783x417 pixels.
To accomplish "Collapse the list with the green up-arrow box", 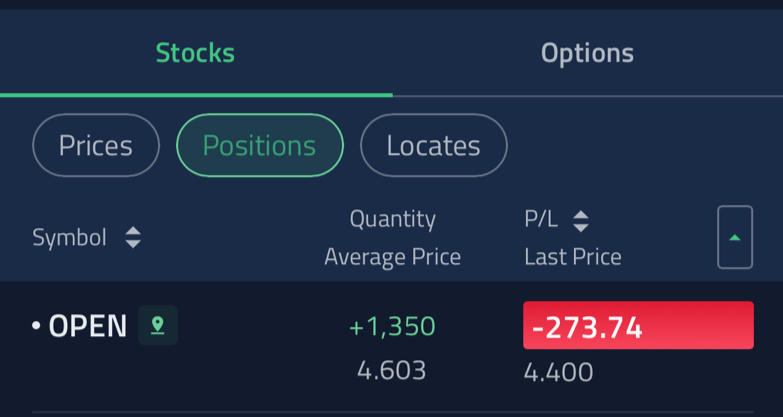I will click(x=735, y=237).
